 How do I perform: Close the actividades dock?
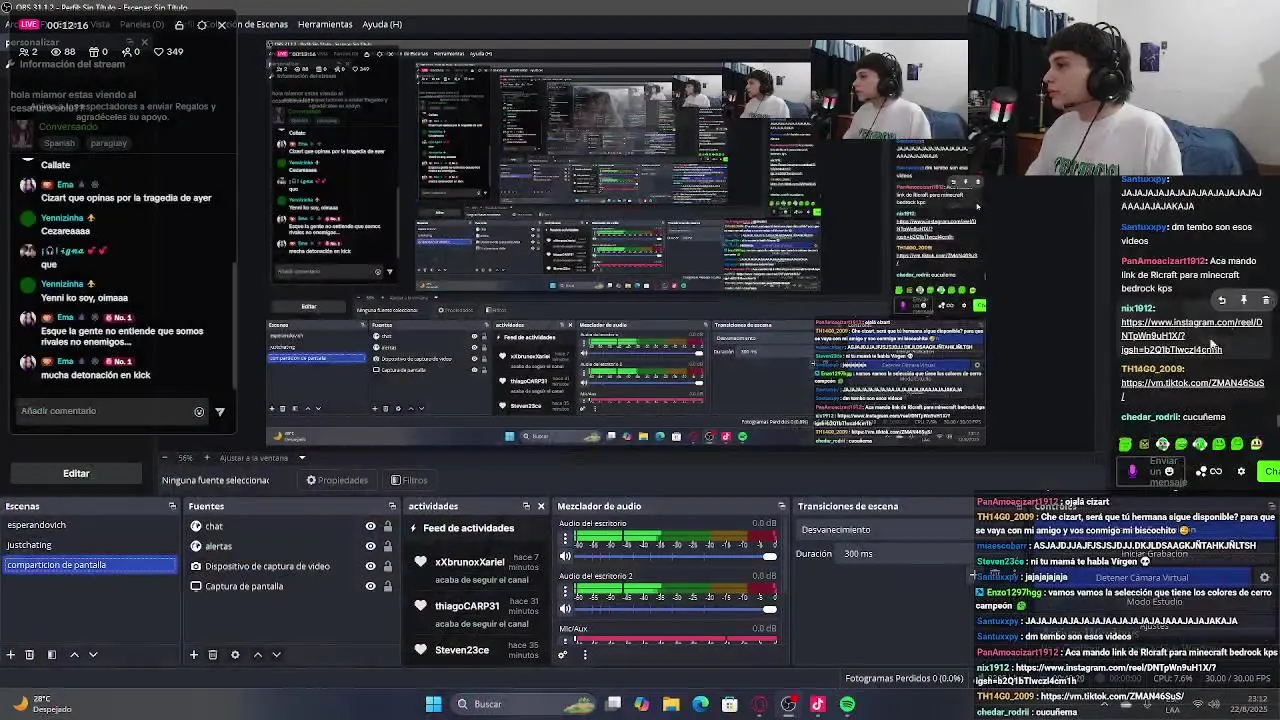(x=541, y=506)
